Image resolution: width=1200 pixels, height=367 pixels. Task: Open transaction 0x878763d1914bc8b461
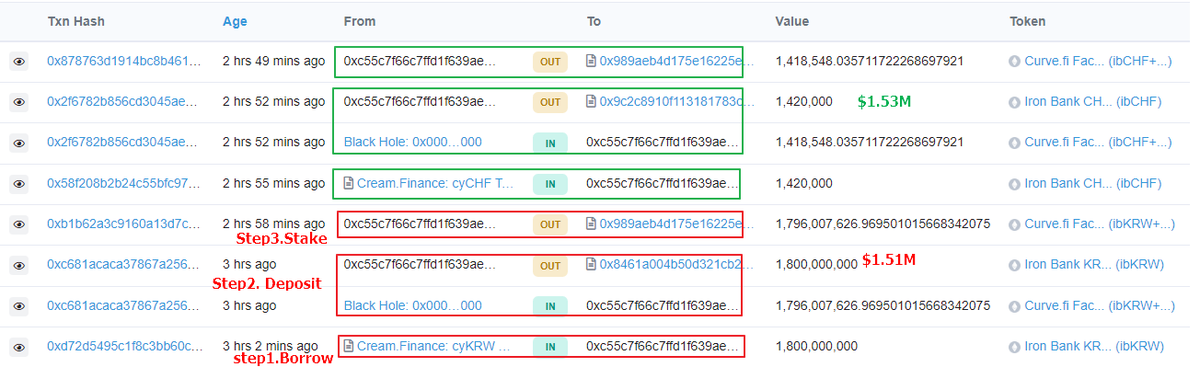(x=124, y=61)
